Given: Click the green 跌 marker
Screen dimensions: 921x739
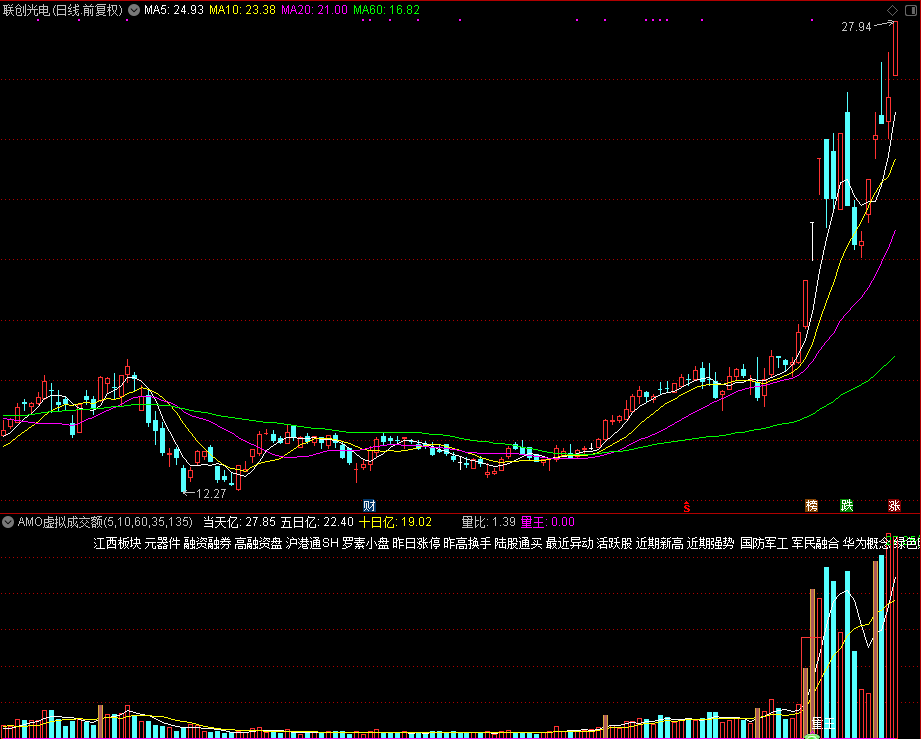Looking at the screenshot, I should point(846,506).
